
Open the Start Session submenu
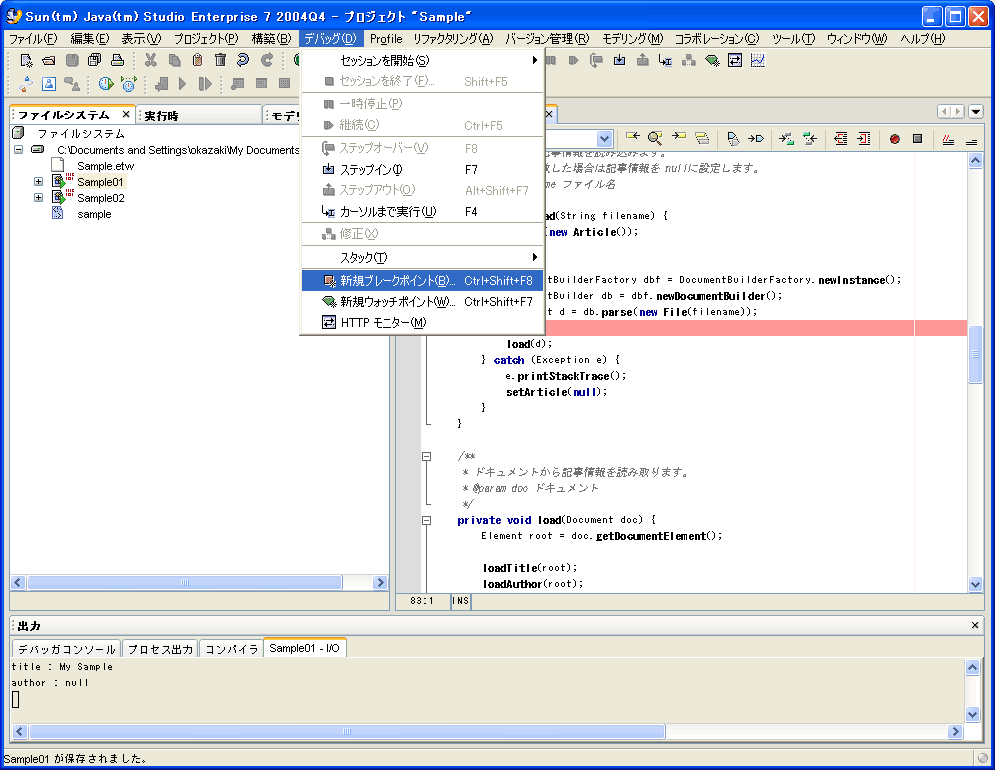click(423, 60)
